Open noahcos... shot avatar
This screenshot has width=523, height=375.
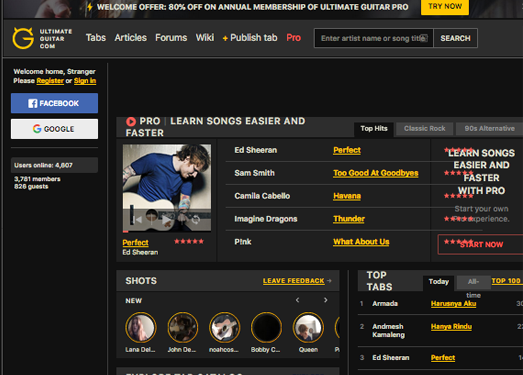(x=224, y=328)
